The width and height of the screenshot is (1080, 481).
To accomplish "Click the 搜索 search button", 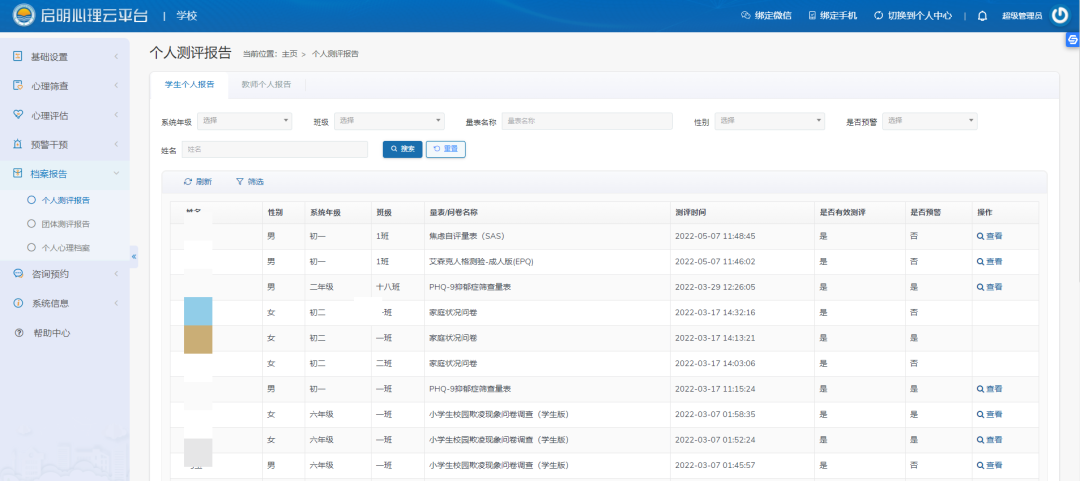I will pyautogui.click(x=402, y=149).
